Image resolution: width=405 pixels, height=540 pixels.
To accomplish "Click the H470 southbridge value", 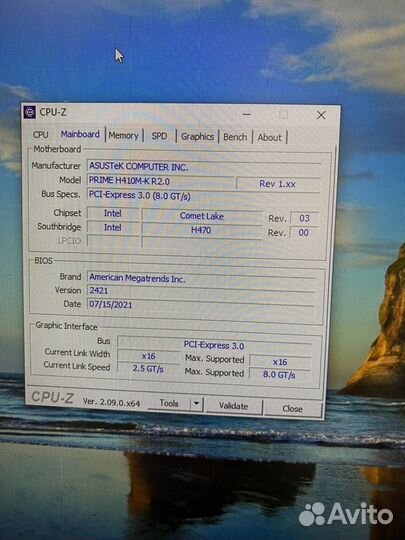I will 201,230.
